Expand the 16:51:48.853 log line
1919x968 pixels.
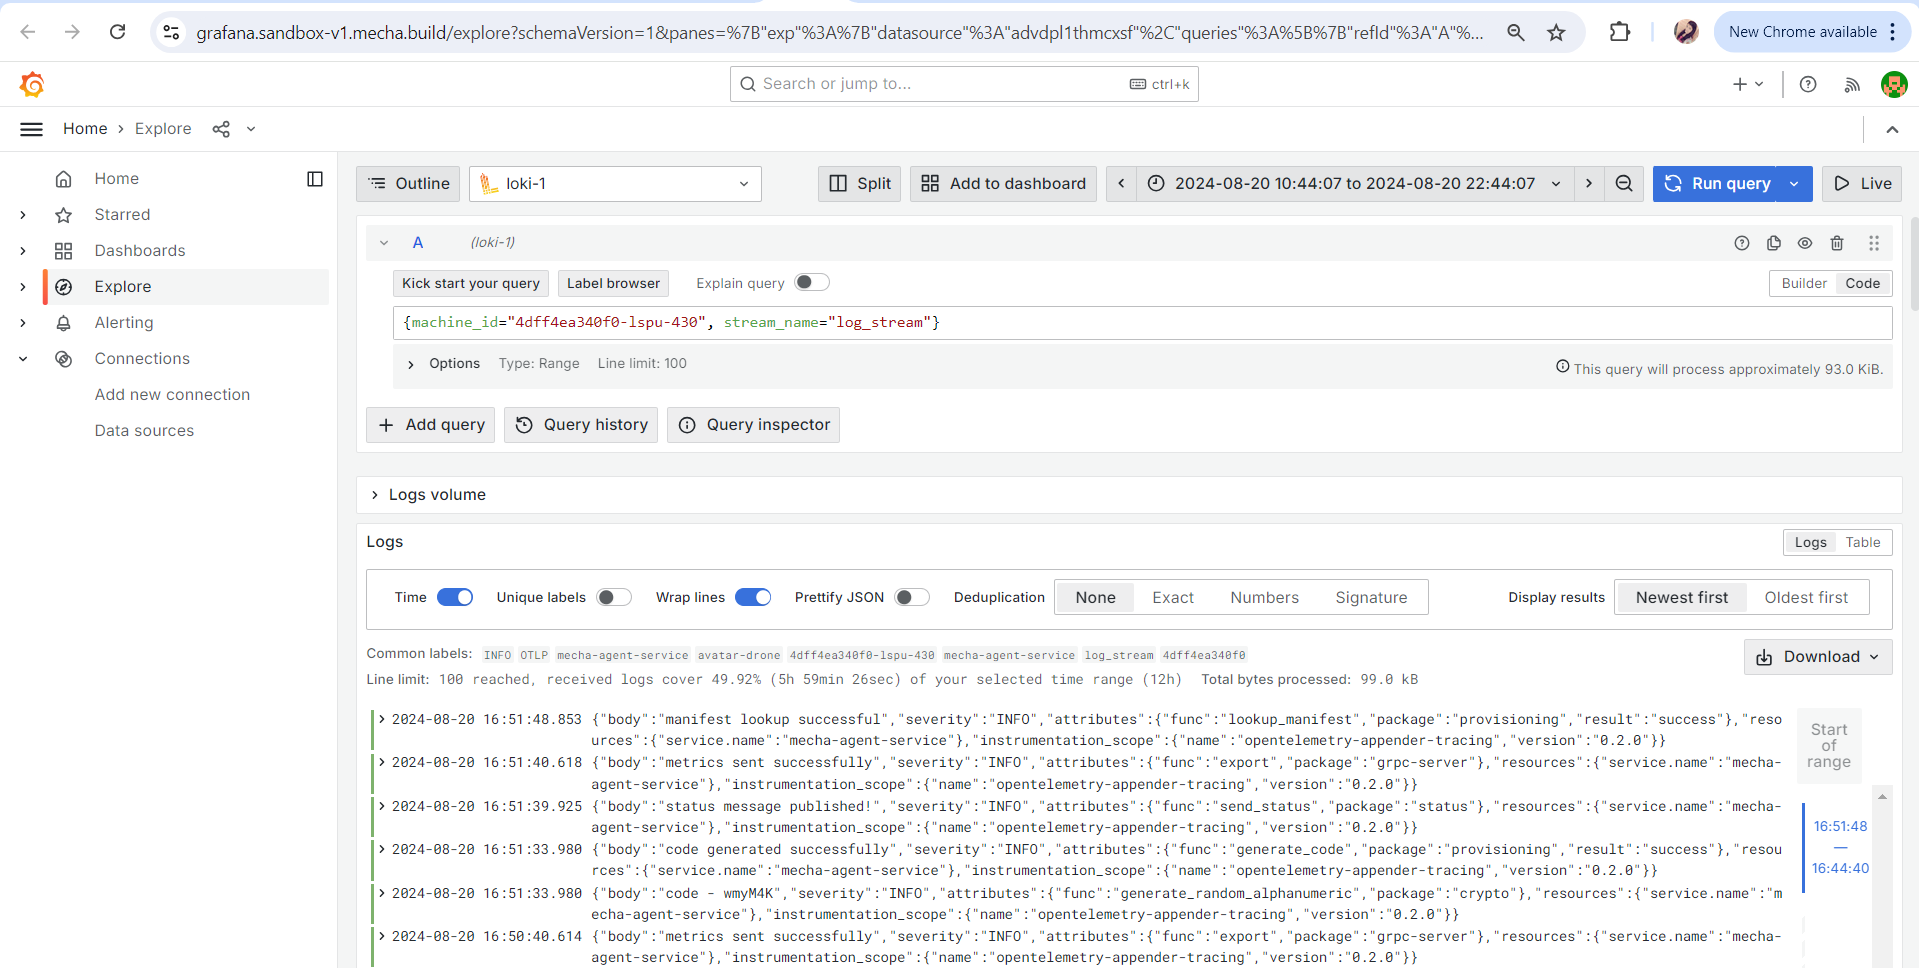pos(381,719)
